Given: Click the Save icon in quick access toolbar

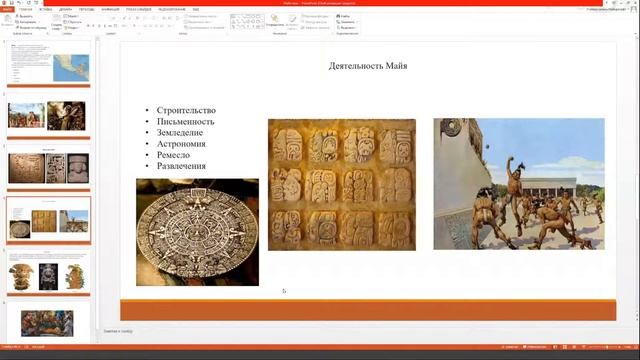Looking at the screenshot, I should tap(12, 2).
